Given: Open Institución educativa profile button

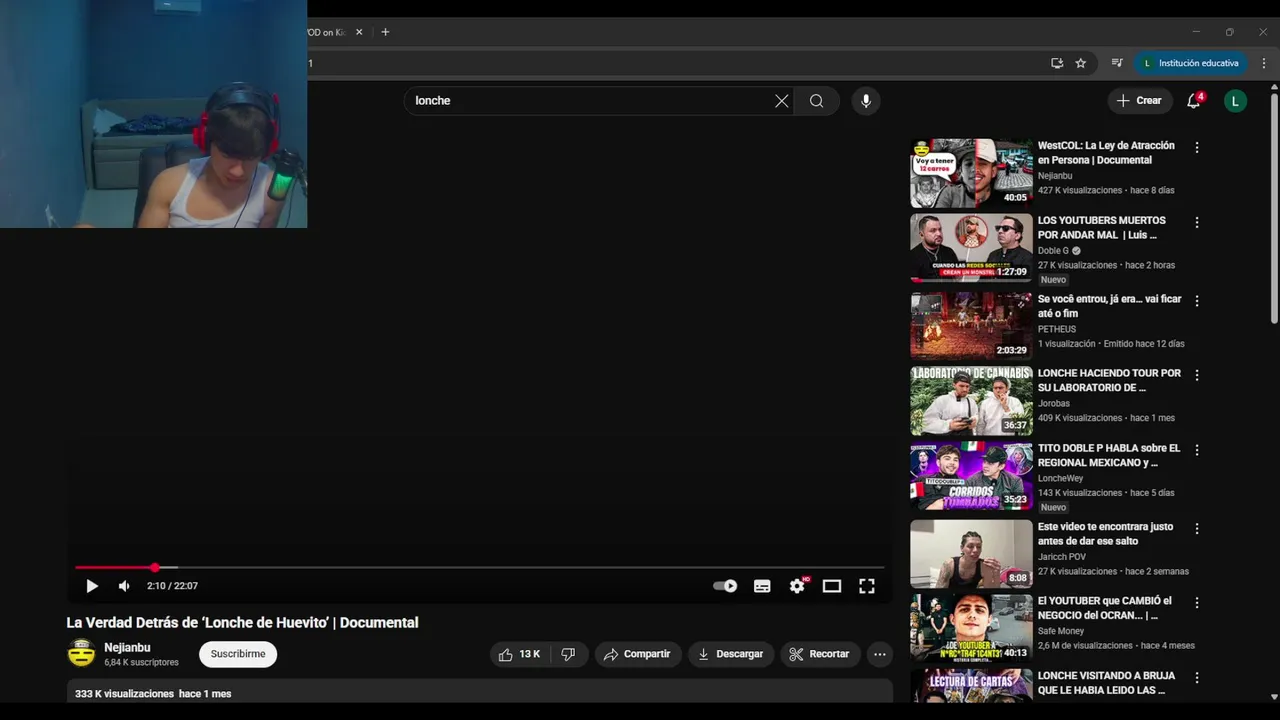Looking at the screenshot, I should pyautogui.click(x=1191, y=63).
